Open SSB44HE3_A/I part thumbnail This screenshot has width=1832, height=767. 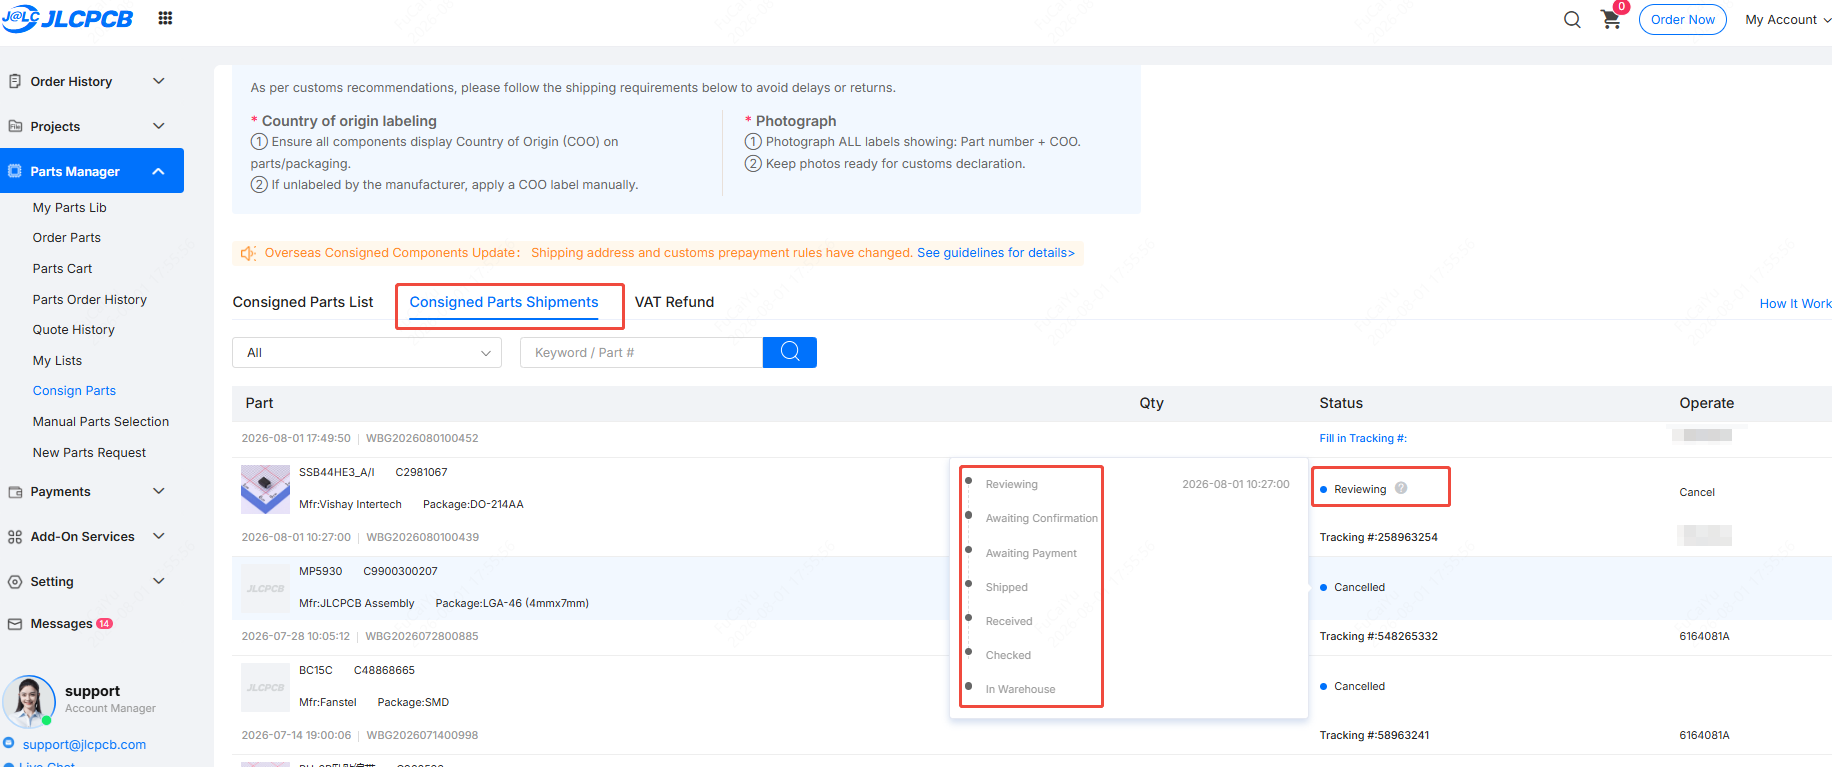click(x=266, y=489)
